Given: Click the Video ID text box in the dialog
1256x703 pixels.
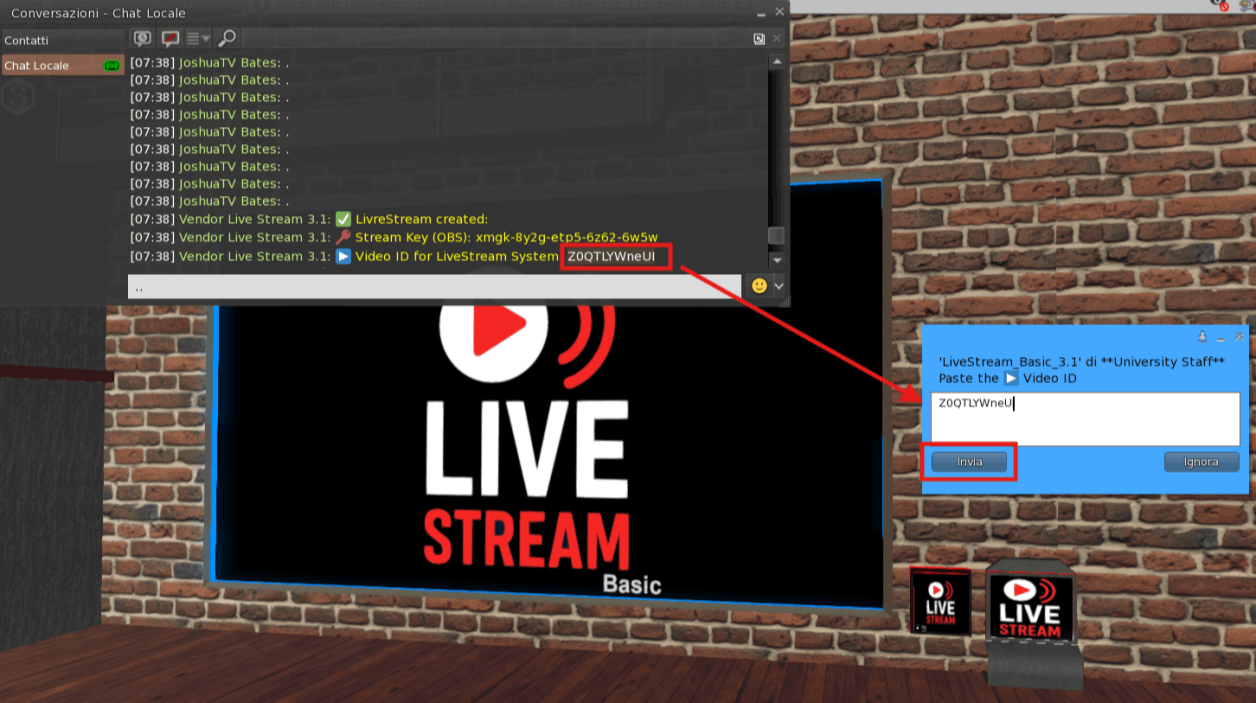Looking at the screenshot, I should (1085, 419).
